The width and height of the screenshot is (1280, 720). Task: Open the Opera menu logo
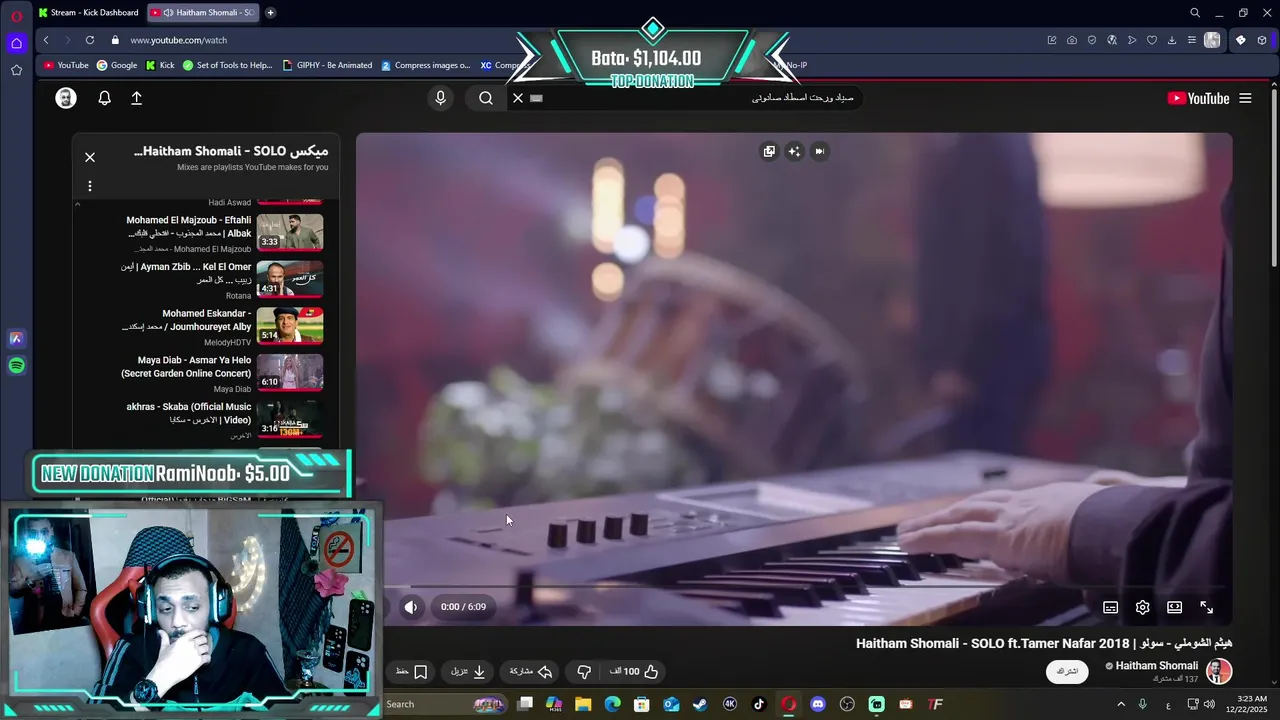click(x=16, y=16)
